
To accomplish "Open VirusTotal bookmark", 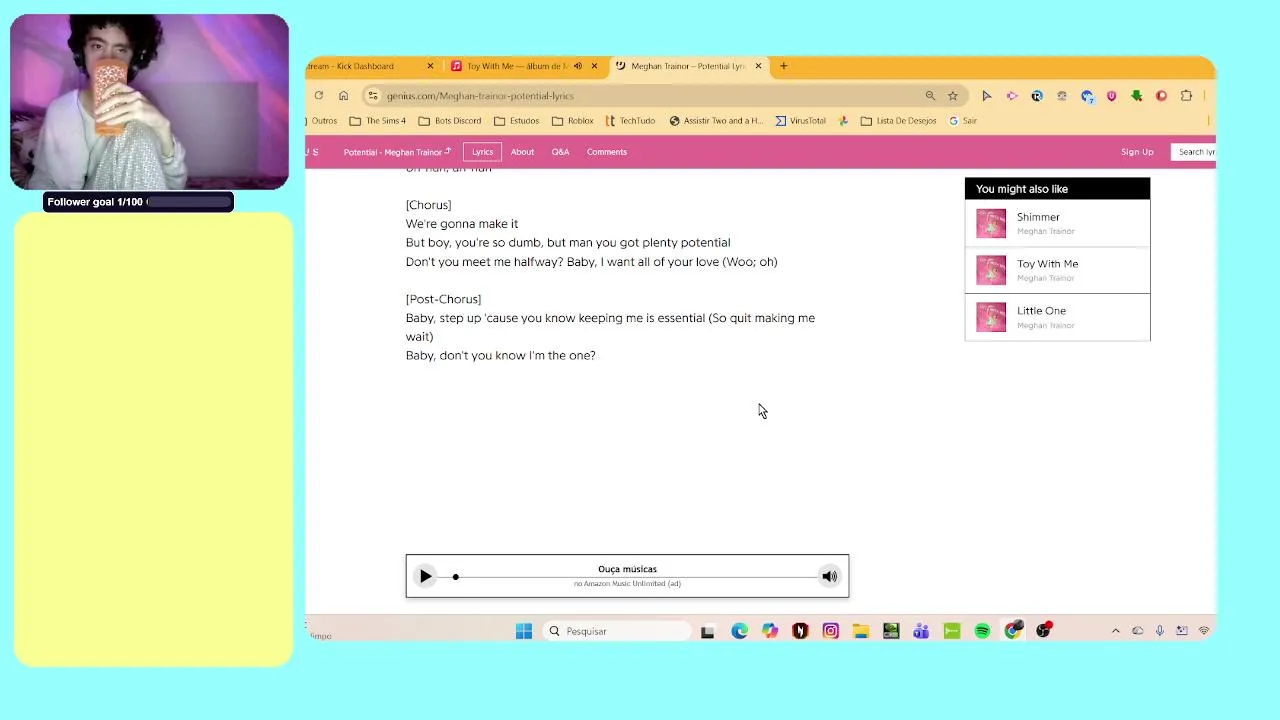I will (800, 121).
